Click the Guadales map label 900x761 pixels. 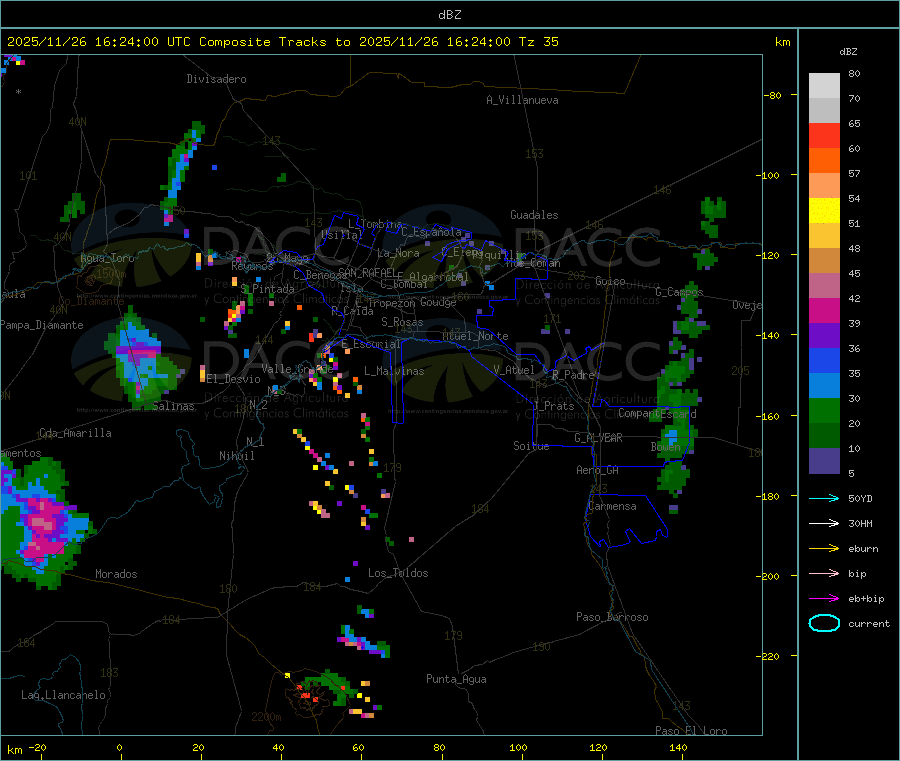click(x=534, y=215)
